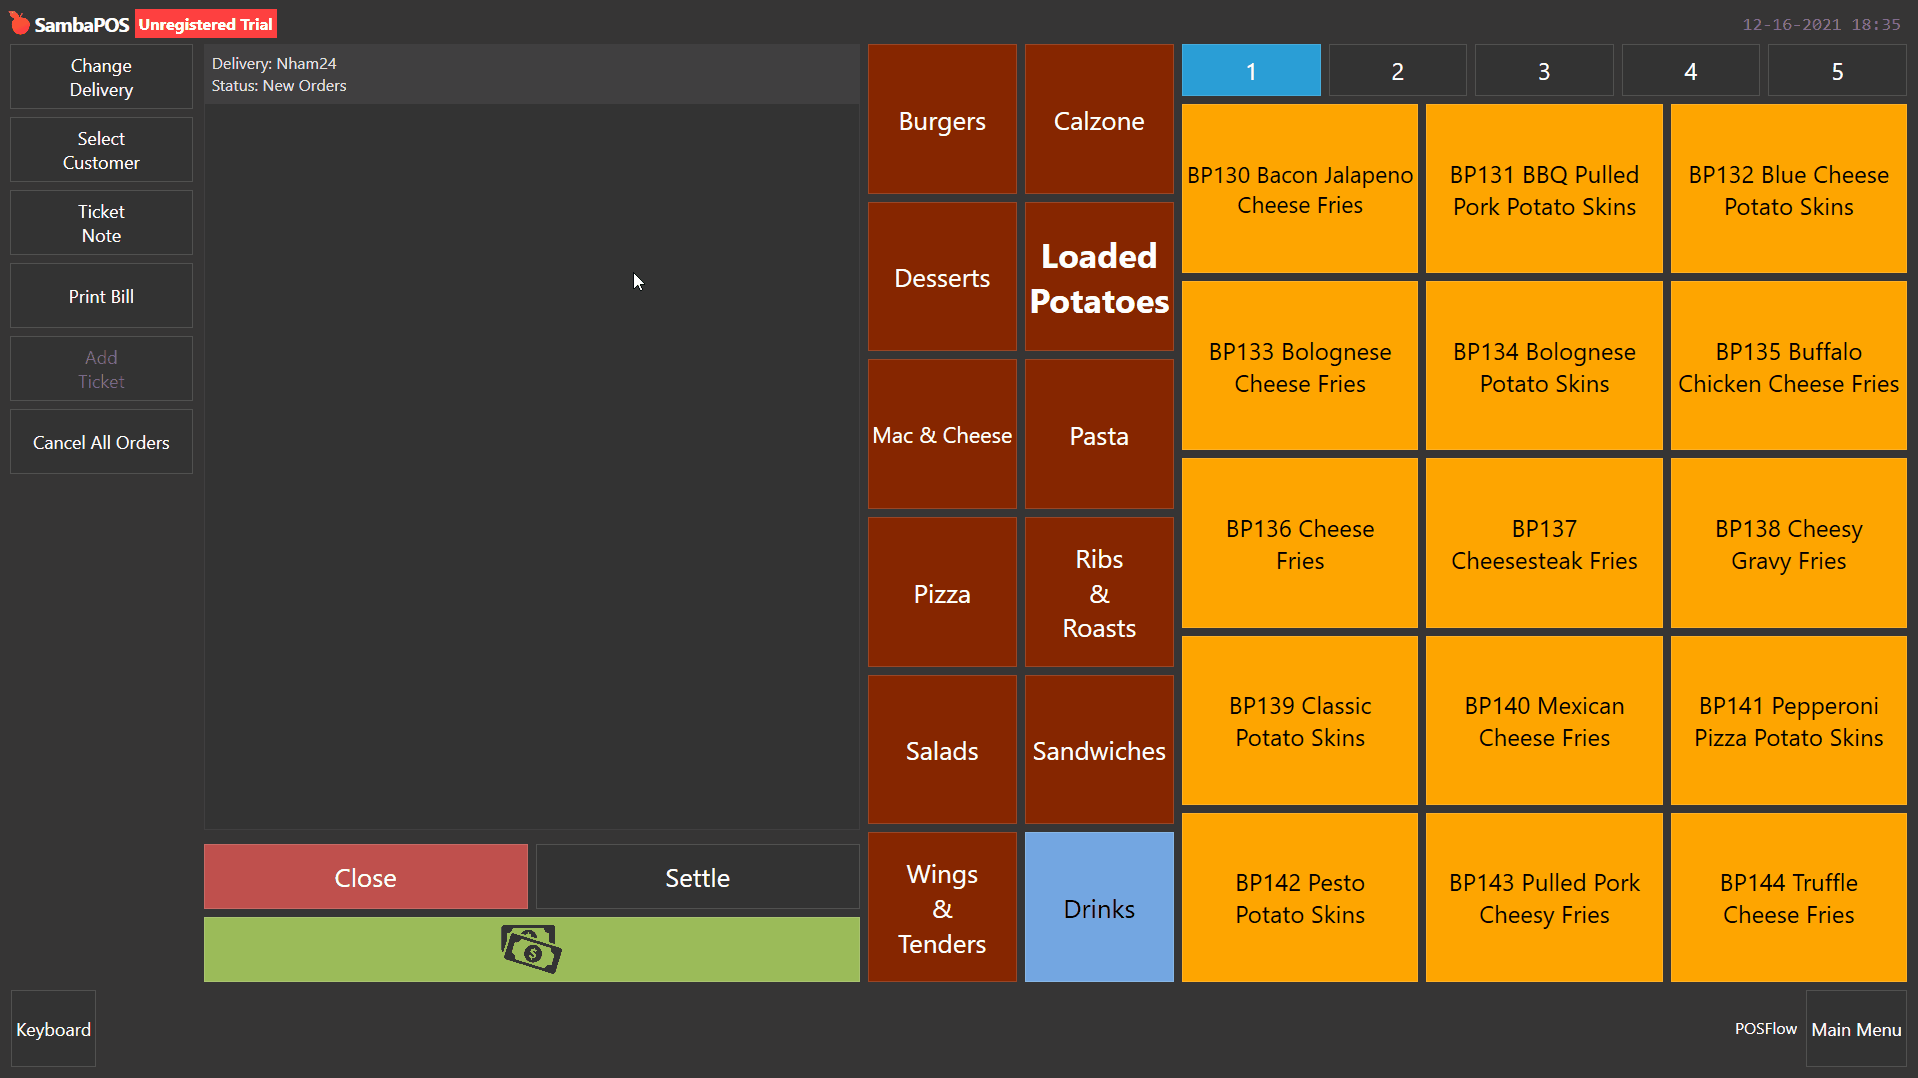
Task: Add BP138 Cheesy Gravy Fries
Action: (x=1788, y=543)
